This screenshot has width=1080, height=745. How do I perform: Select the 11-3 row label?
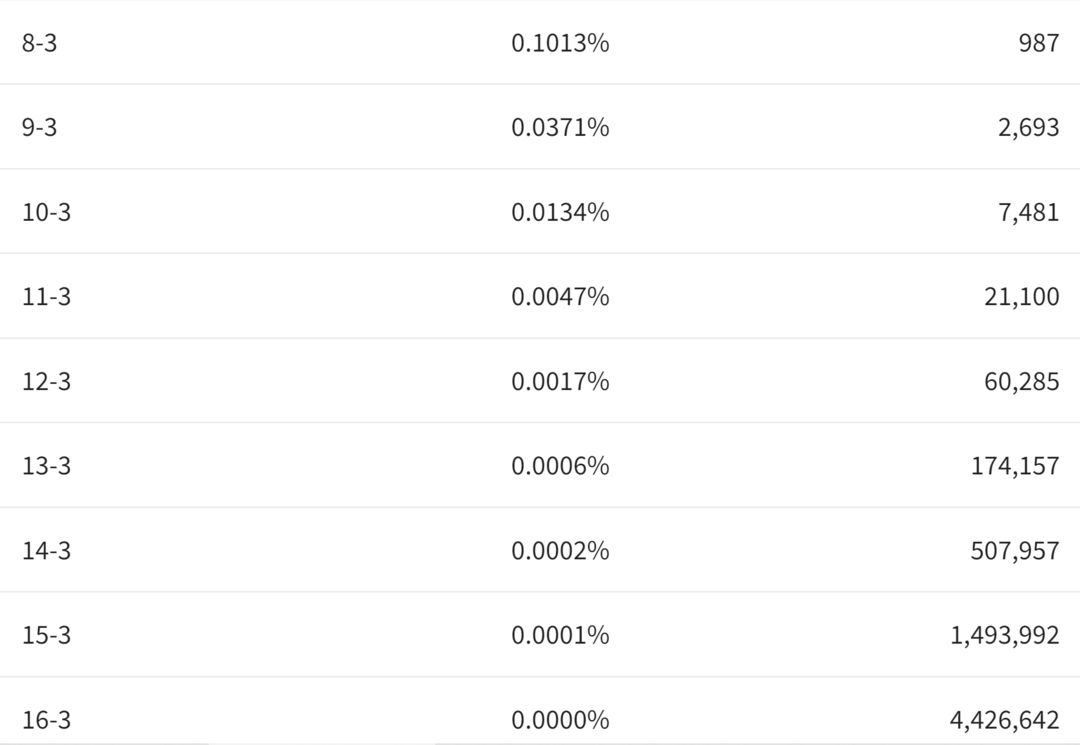pyautogui.click(x=46, y=297)
